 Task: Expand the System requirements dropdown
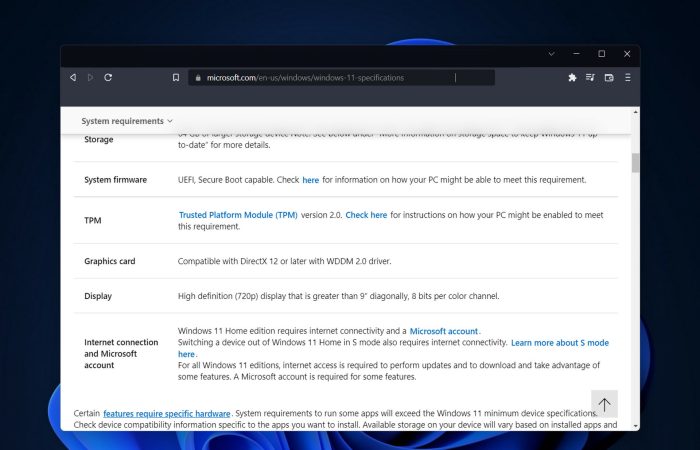pos(127,121)
